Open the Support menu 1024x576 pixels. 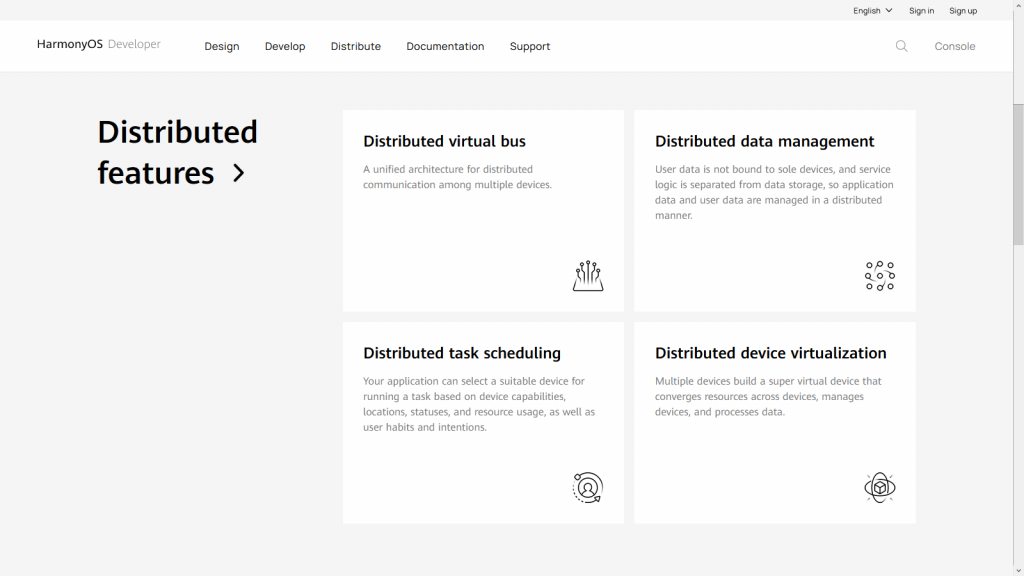point(530,46)
